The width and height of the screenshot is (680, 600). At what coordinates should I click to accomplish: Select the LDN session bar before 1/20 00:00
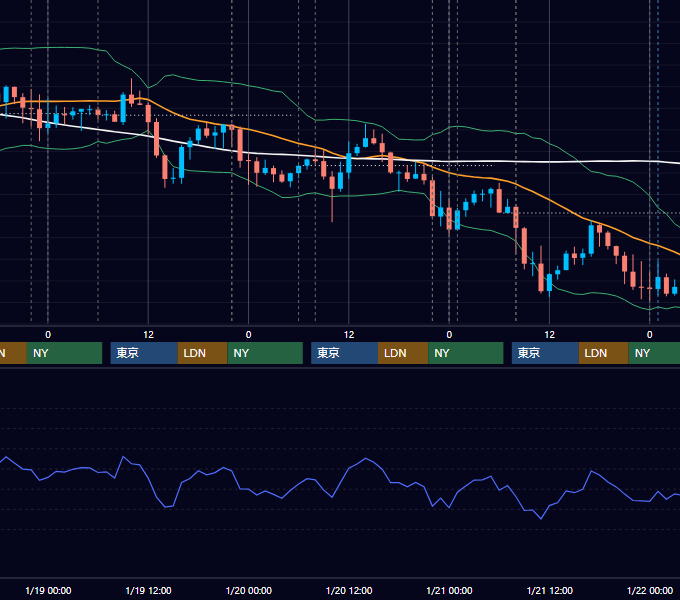(203, 353)
